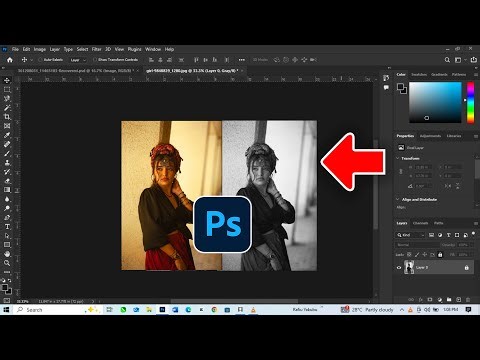The height and width of the screenshot is (360, 480).
Task: Create a new group with folder icon
Action: pos(449,300)
